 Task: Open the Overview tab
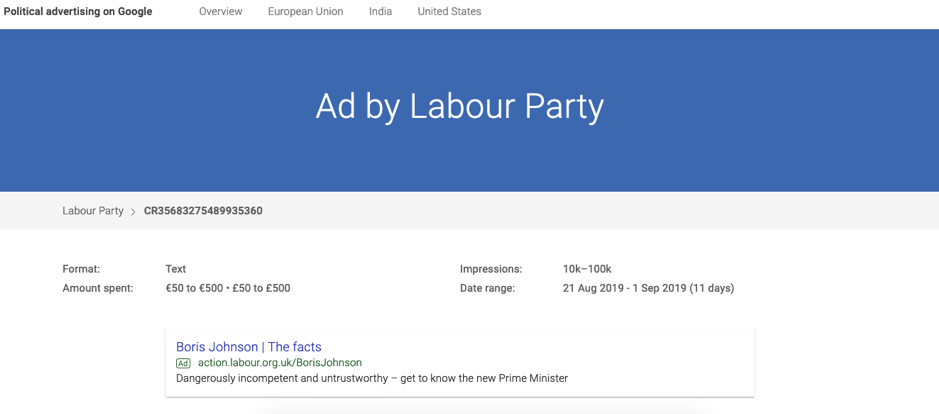[x=220, y=12]
